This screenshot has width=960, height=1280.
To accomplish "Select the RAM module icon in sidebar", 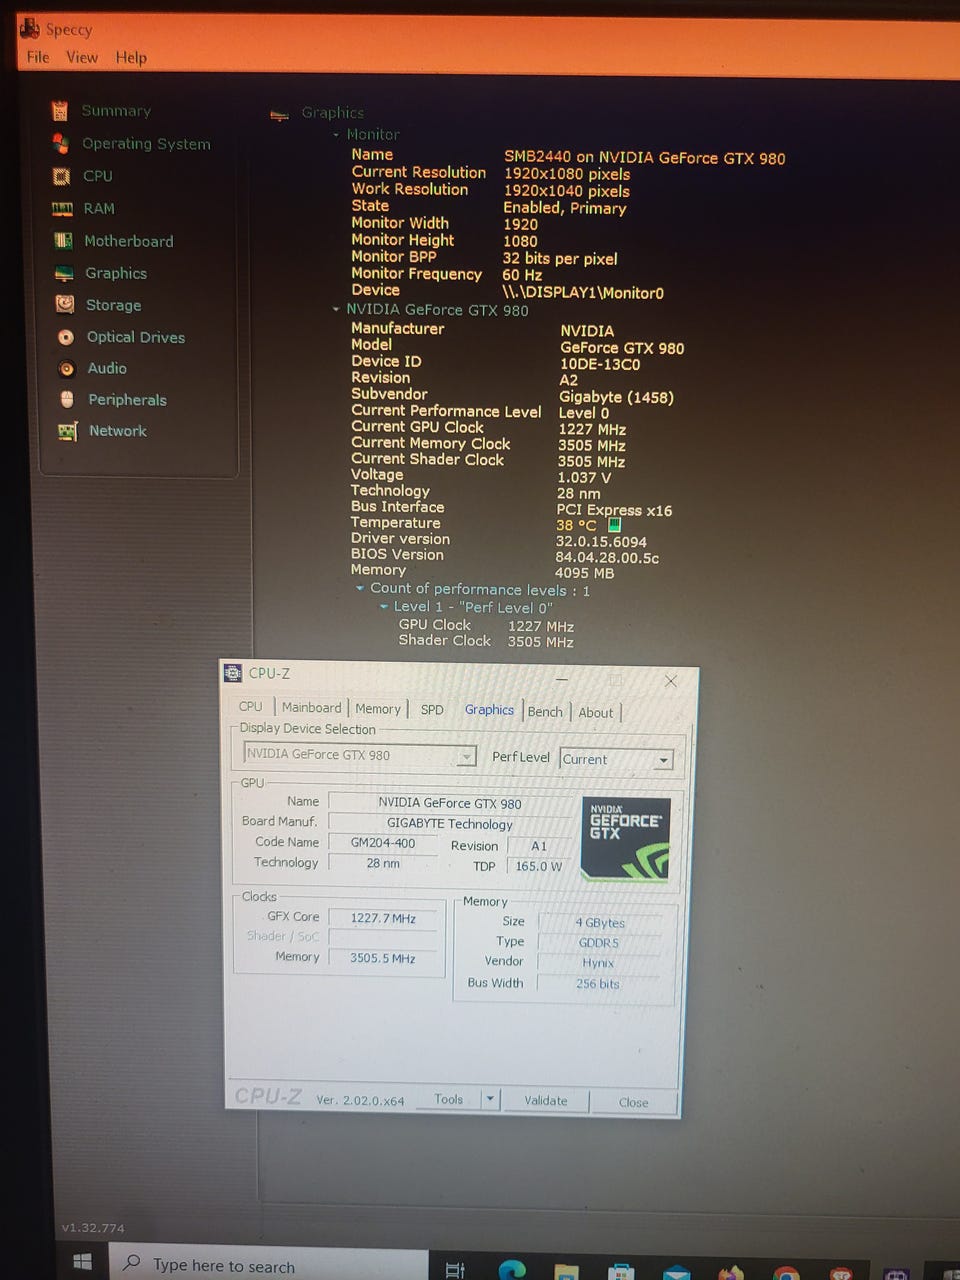I will [62, 208].
